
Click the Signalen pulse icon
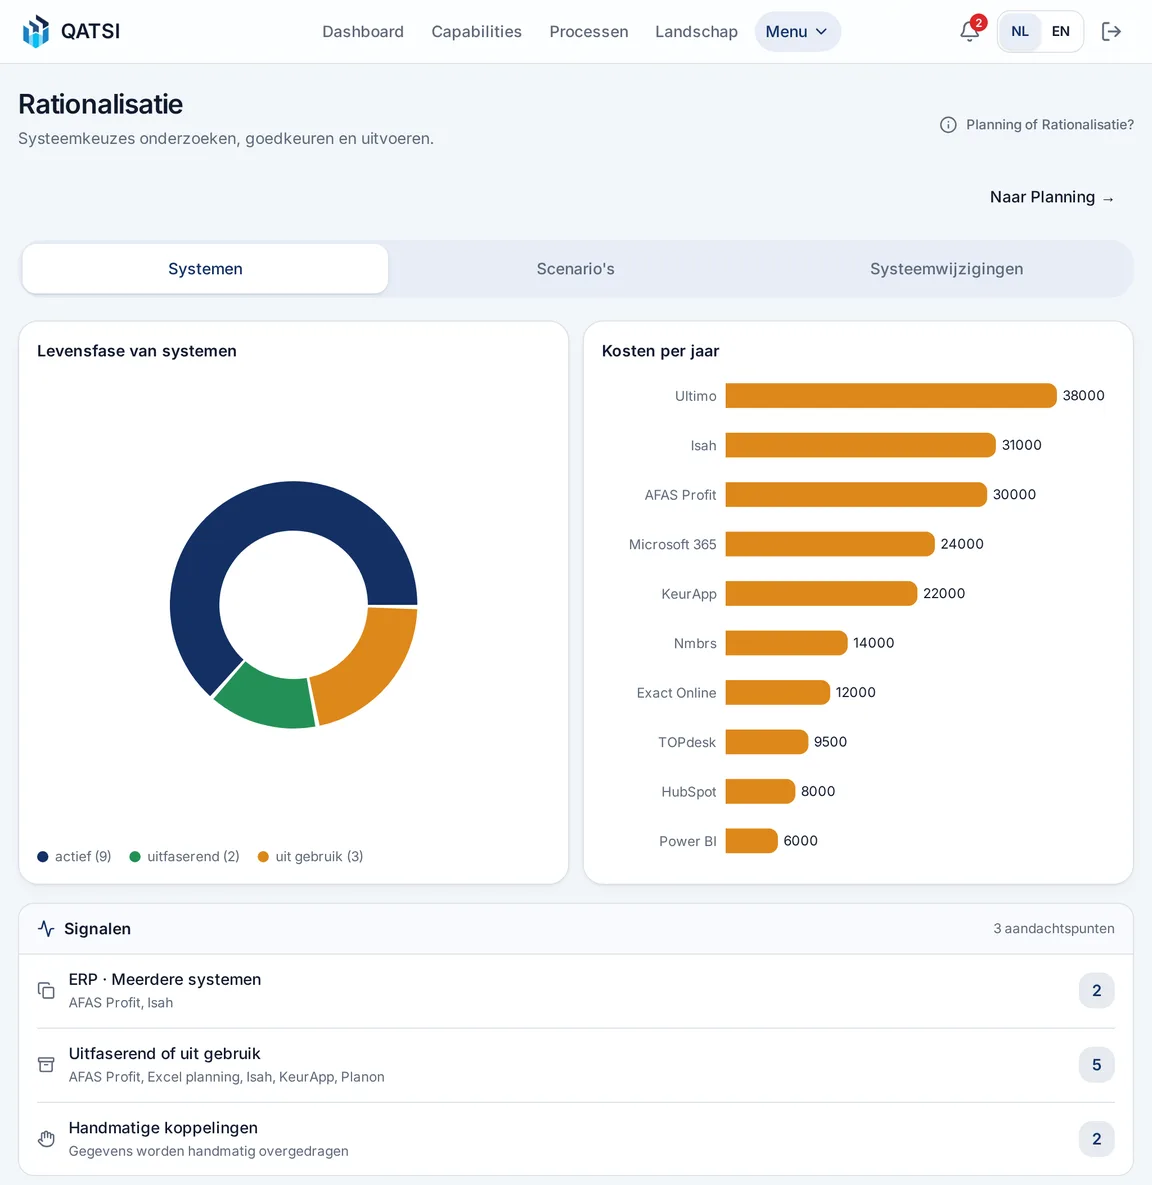pos(46,929)
